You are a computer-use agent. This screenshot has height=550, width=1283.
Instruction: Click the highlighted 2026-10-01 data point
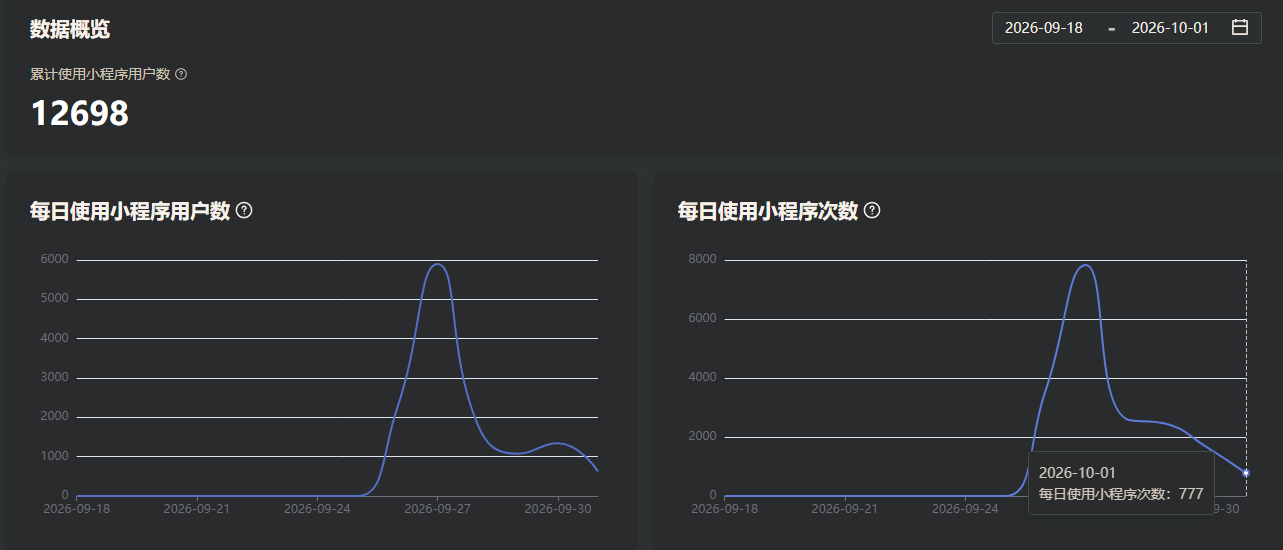1246,472
